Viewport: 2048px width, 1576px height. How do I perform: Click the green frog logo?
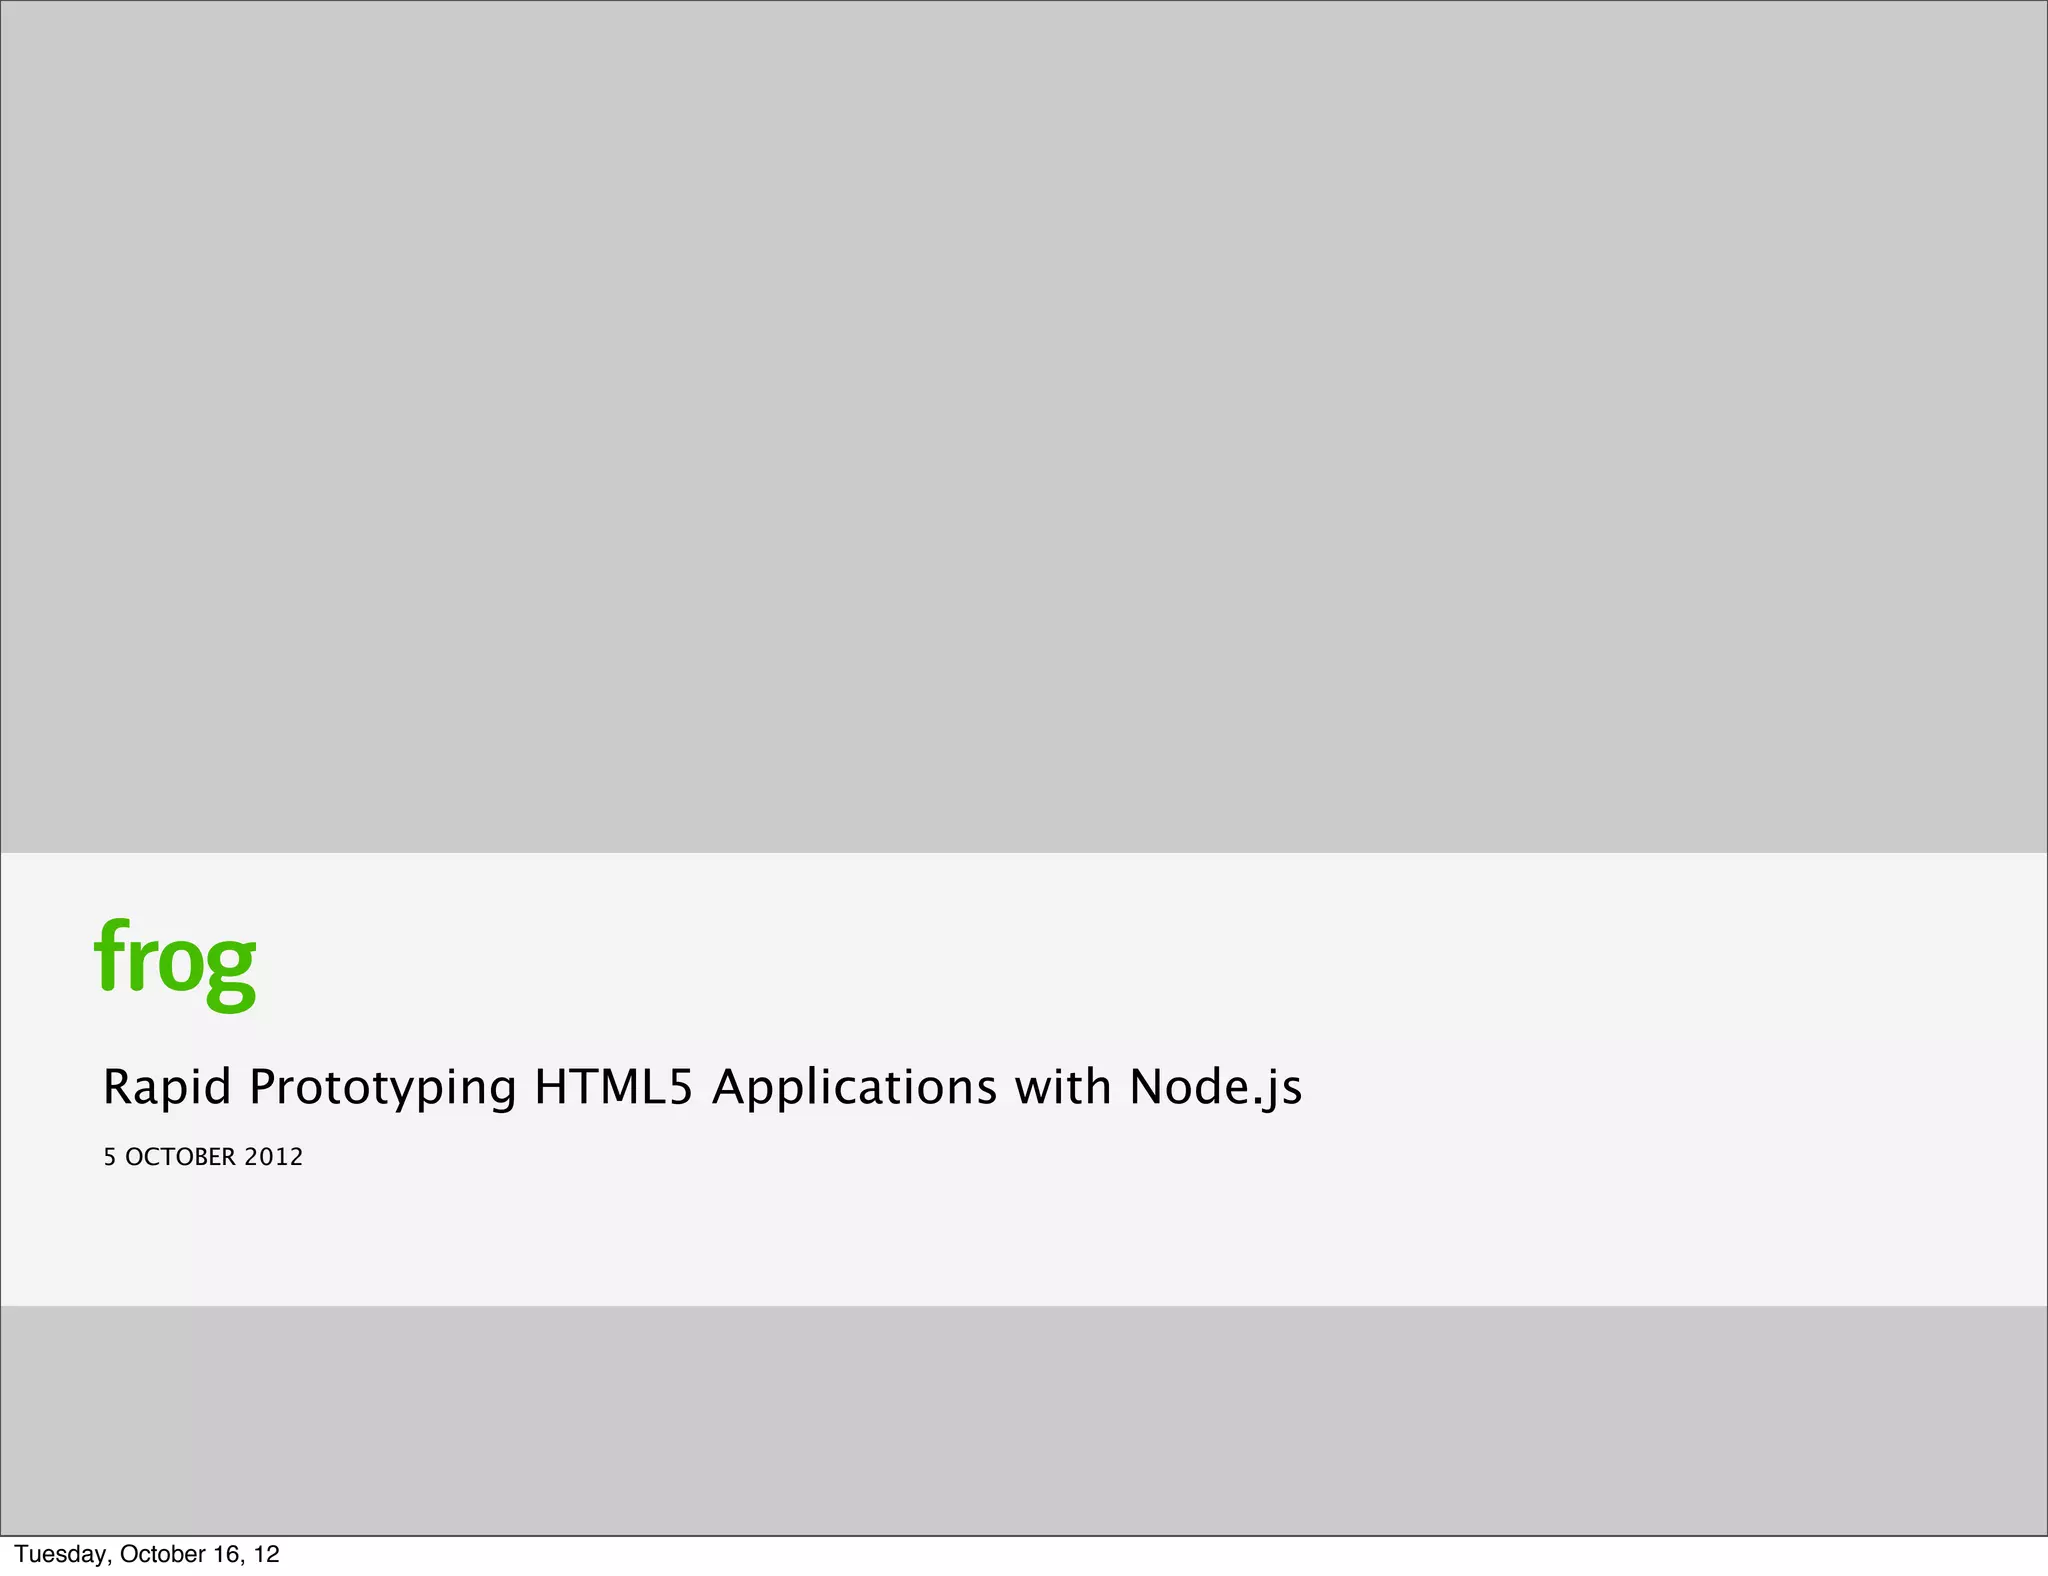(175, 961)
